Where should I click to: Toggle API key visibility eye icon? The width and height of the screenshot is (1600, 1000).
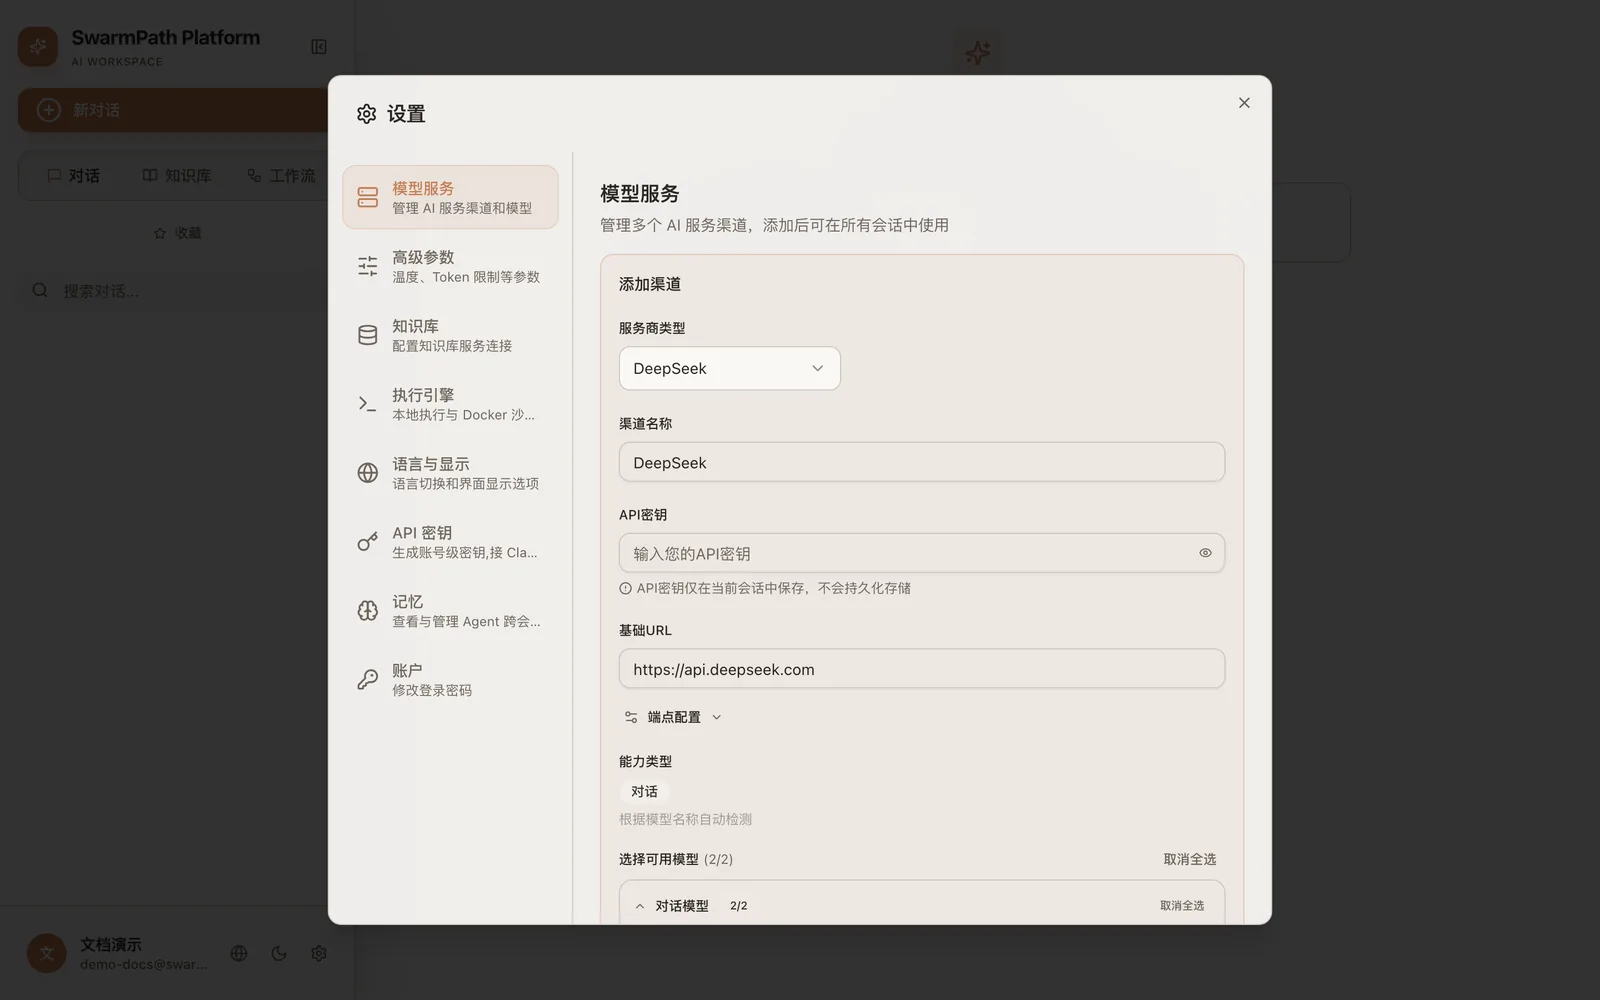(1205, 553)
